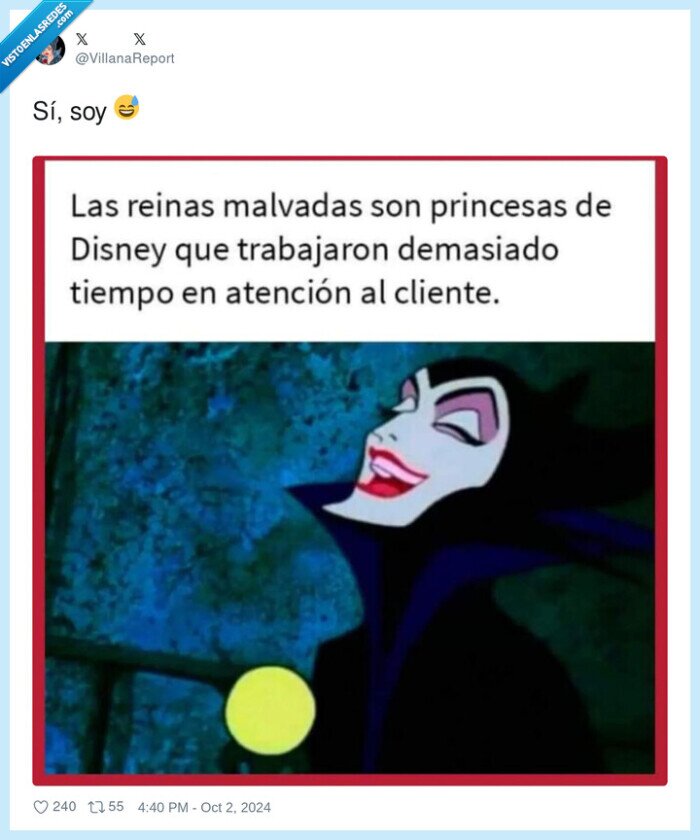Click the second X logo above the handle
700x840 pixels.
point(140,39)
